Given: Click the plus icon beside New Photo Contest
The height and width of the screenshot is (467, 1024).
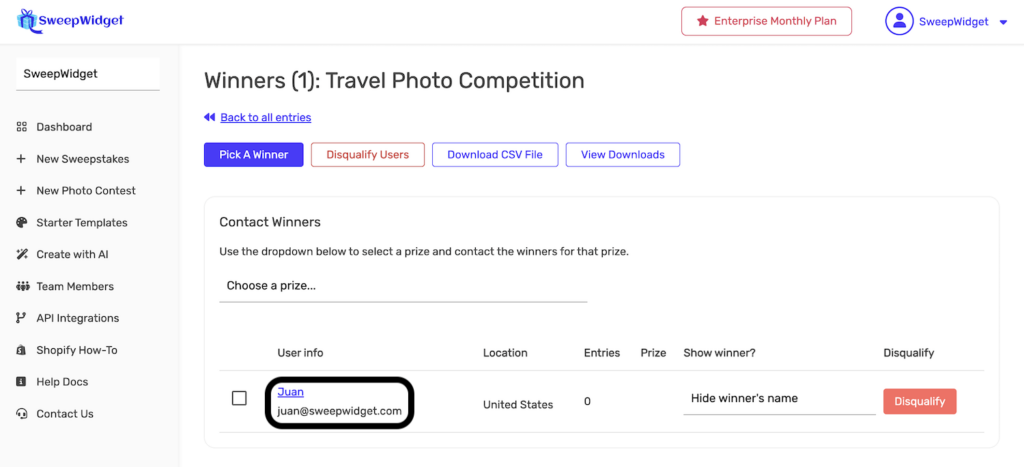Looking at the screenshot, I should click(x=21, y=191).
